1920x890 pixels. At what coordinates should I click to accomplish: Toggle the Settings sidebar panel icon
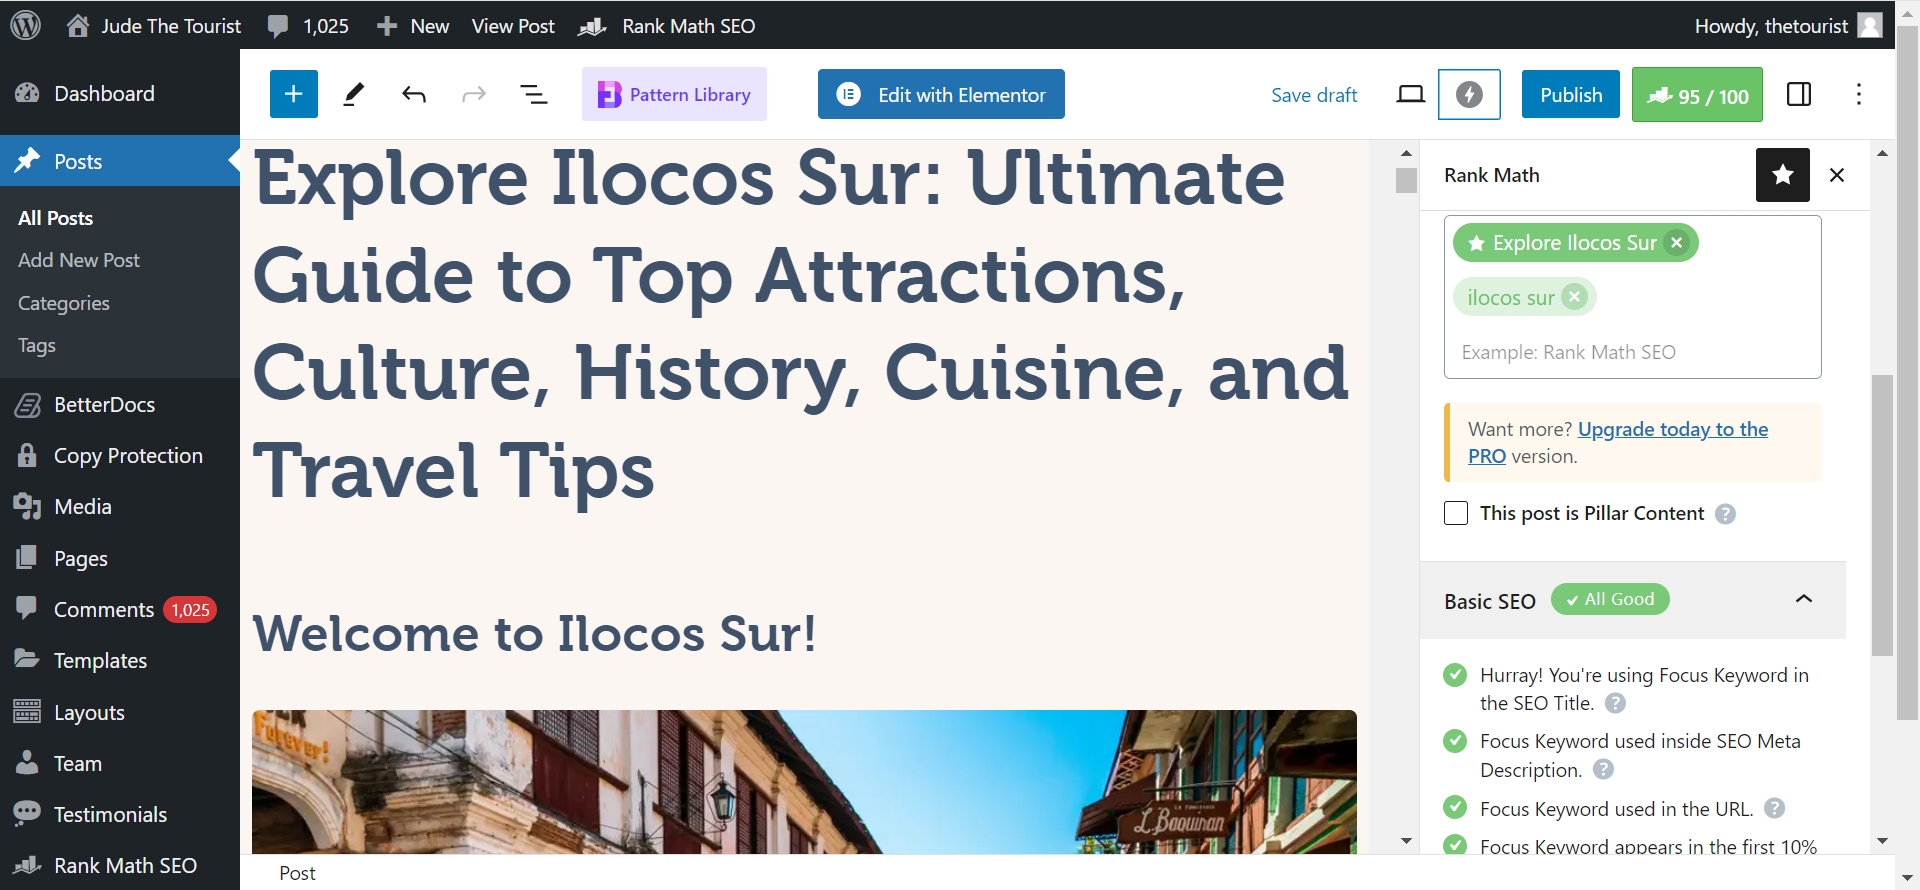[1799, 94]
